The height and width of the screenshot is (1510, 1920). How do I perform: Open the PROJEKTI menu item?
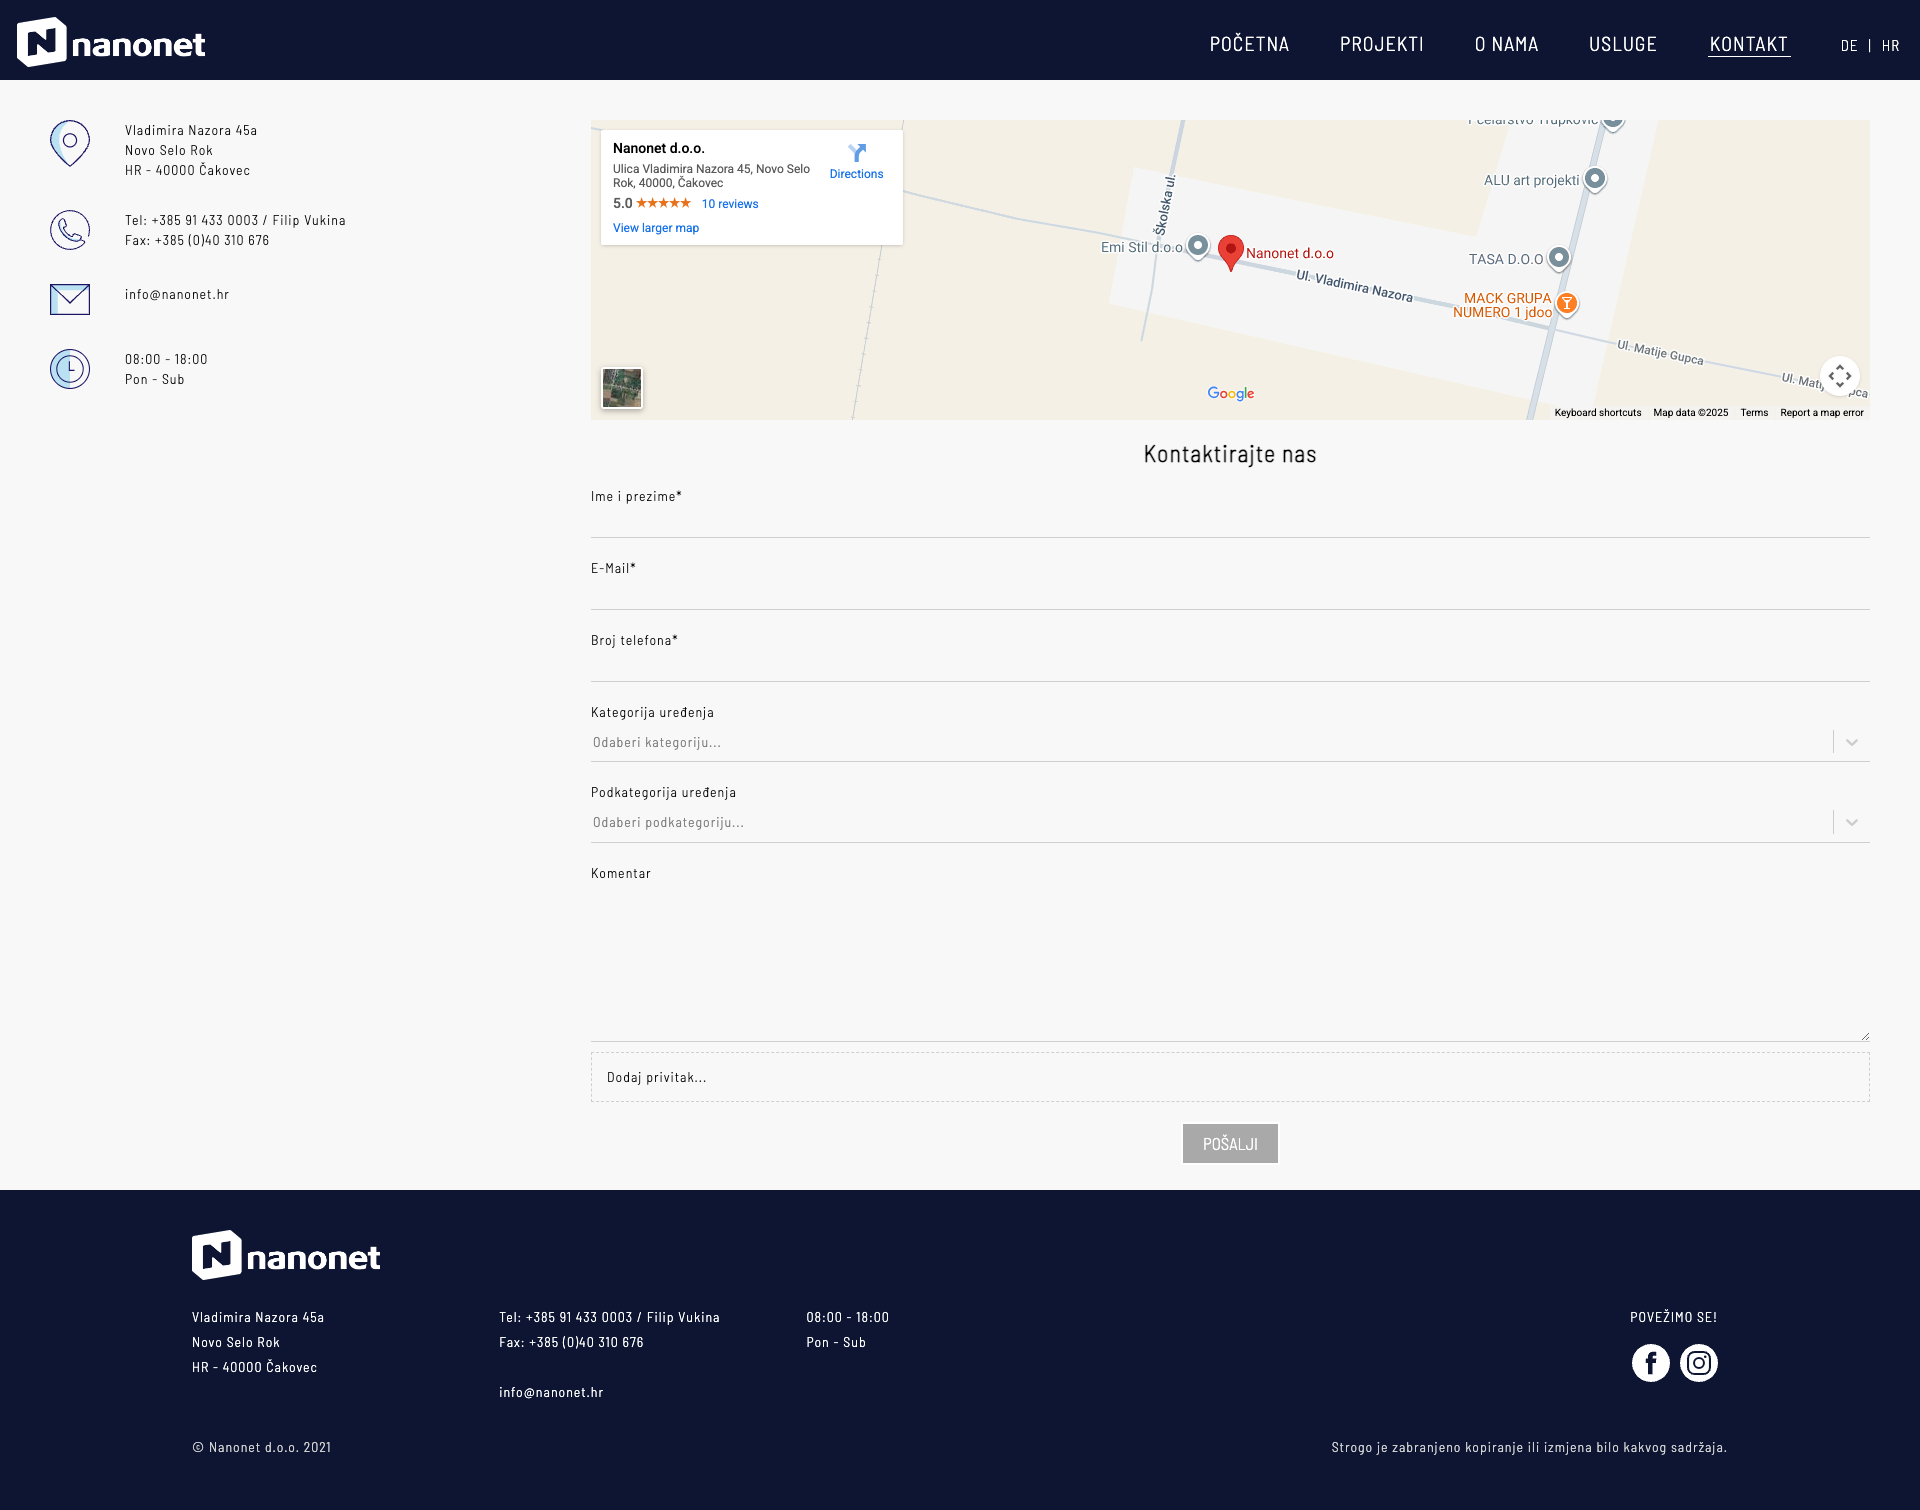(1381, 44)
